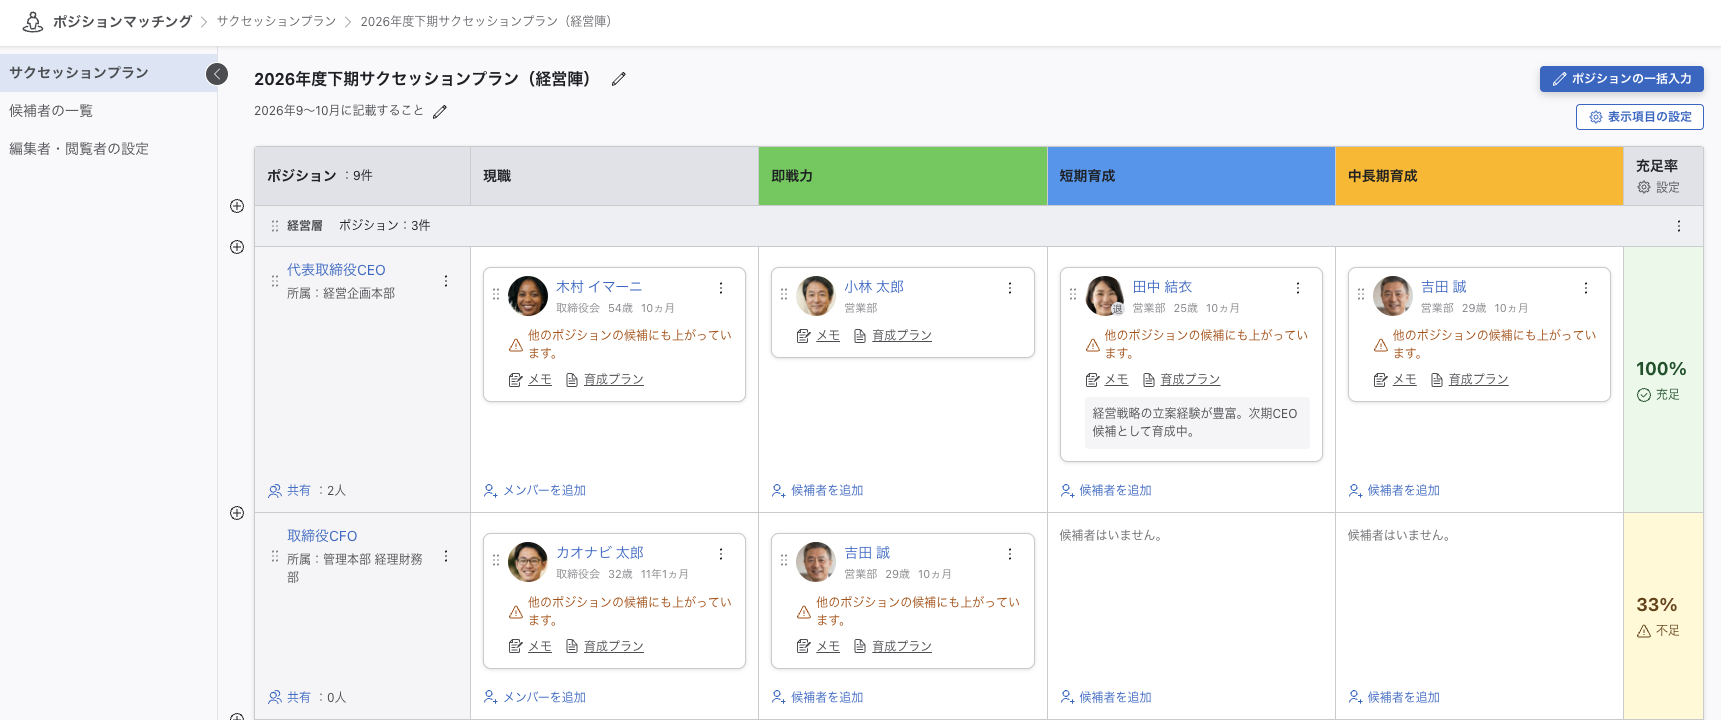Open options menu on カオナビ 太郎 card

[x=721, y=554]
